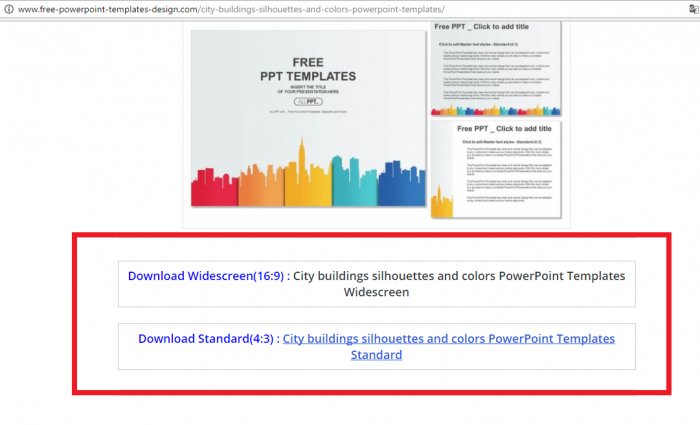Follow the underlined City buildings Standard template link

pos(448,339)
